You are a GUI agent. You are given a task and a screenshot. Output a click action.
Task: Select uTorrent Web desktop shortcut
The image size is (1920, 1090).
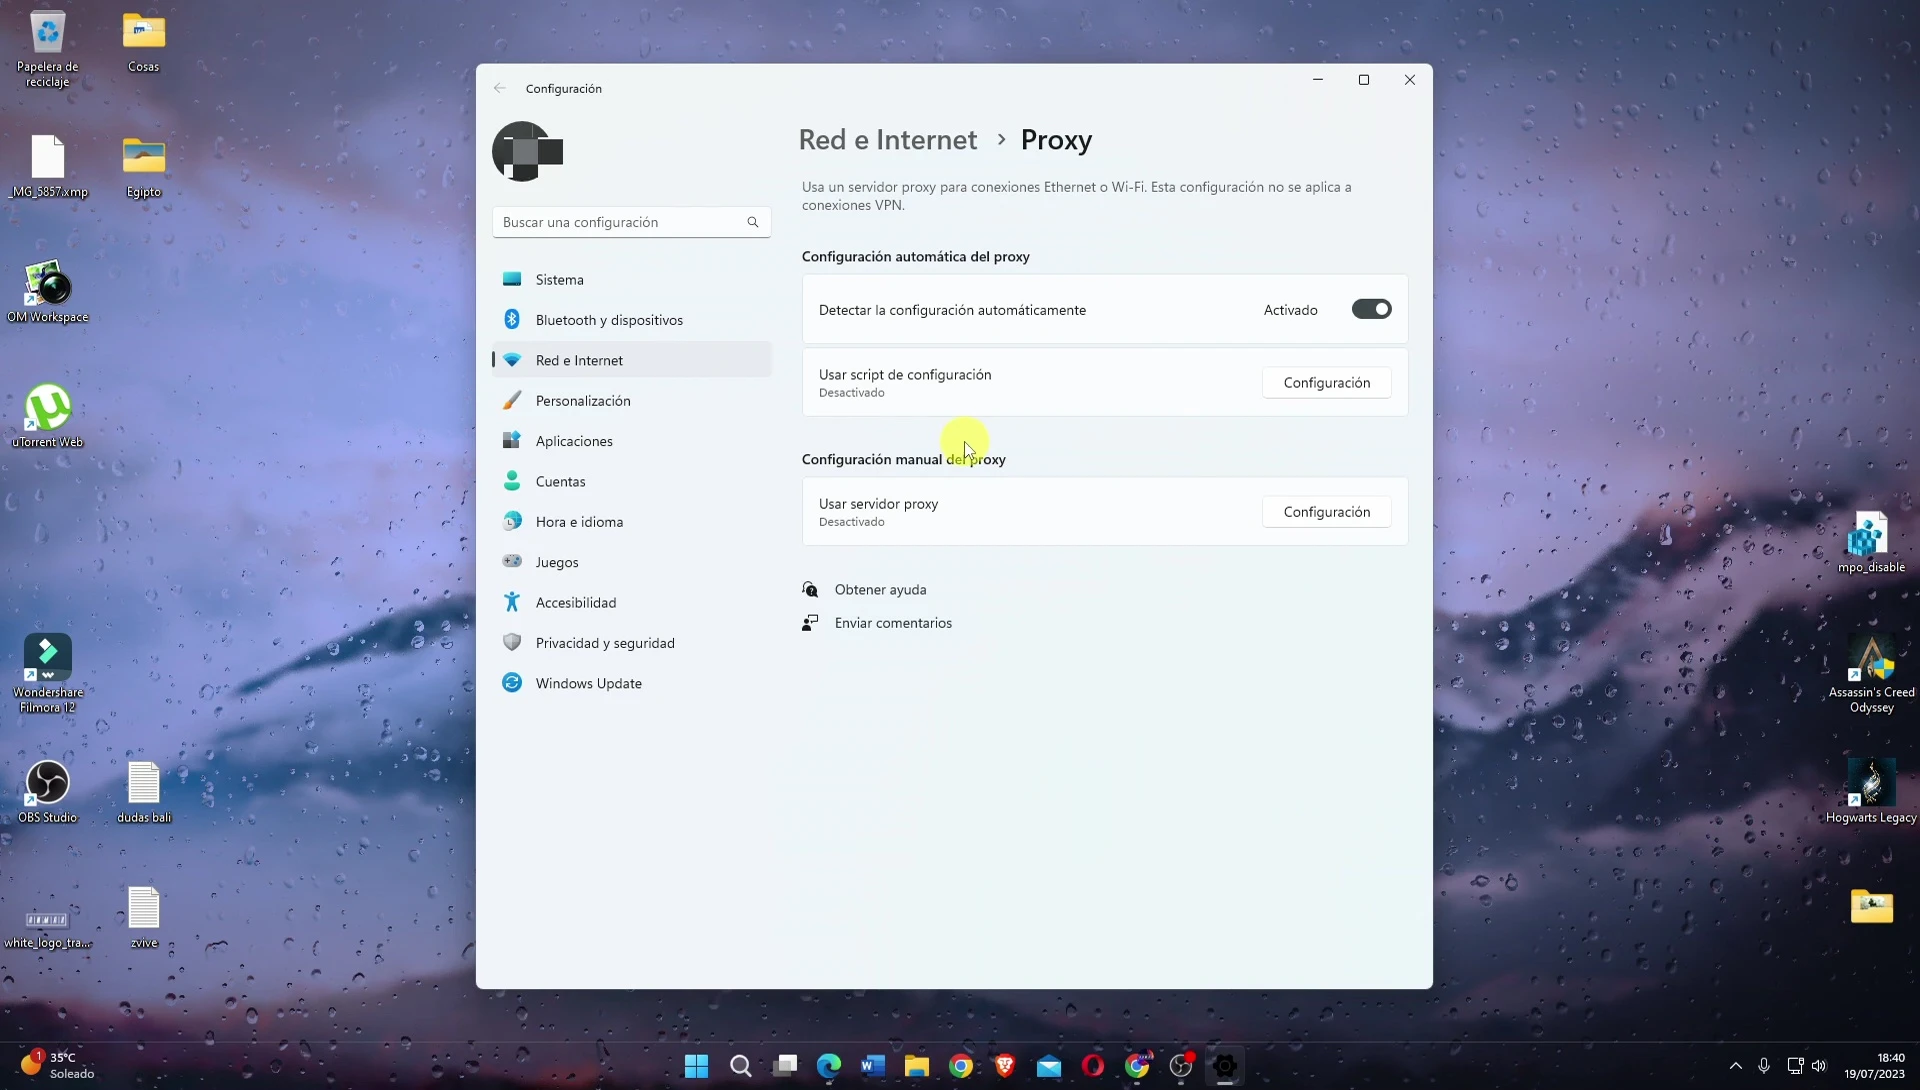click(x=47, y=417)
